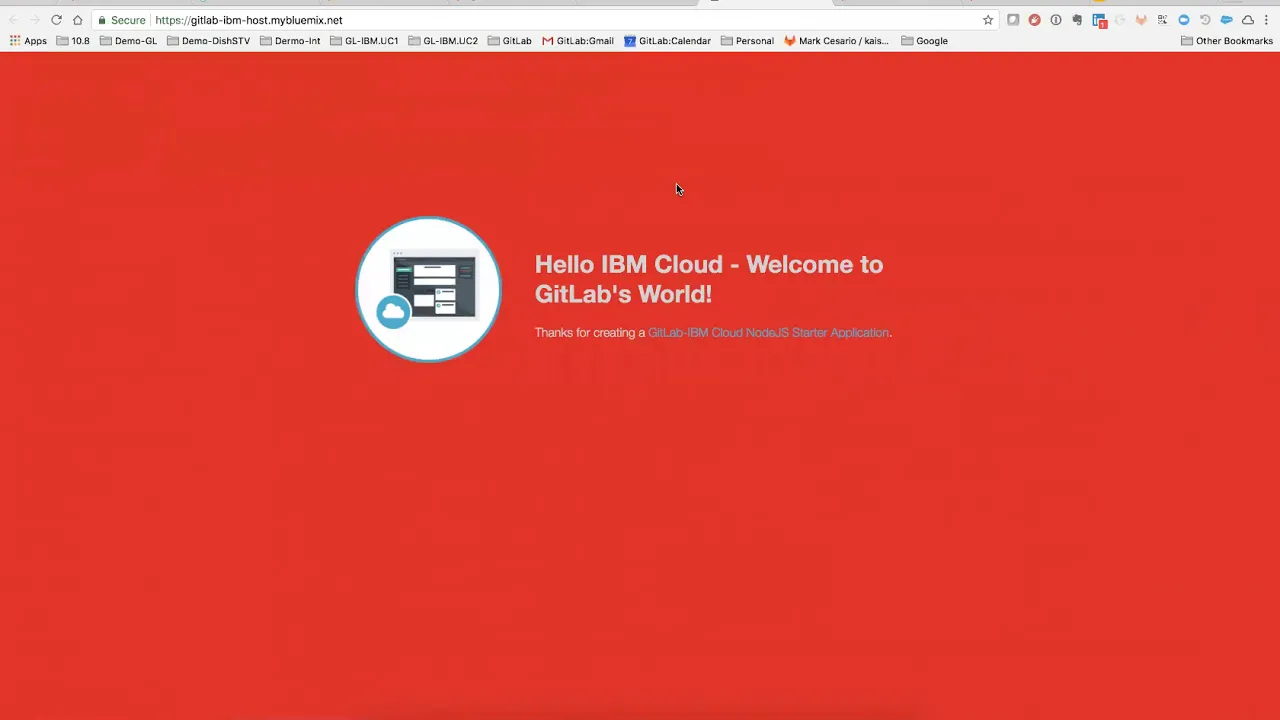Open the Apps grid shortcut
1280x720 pixels.
[x=28, y=41]
